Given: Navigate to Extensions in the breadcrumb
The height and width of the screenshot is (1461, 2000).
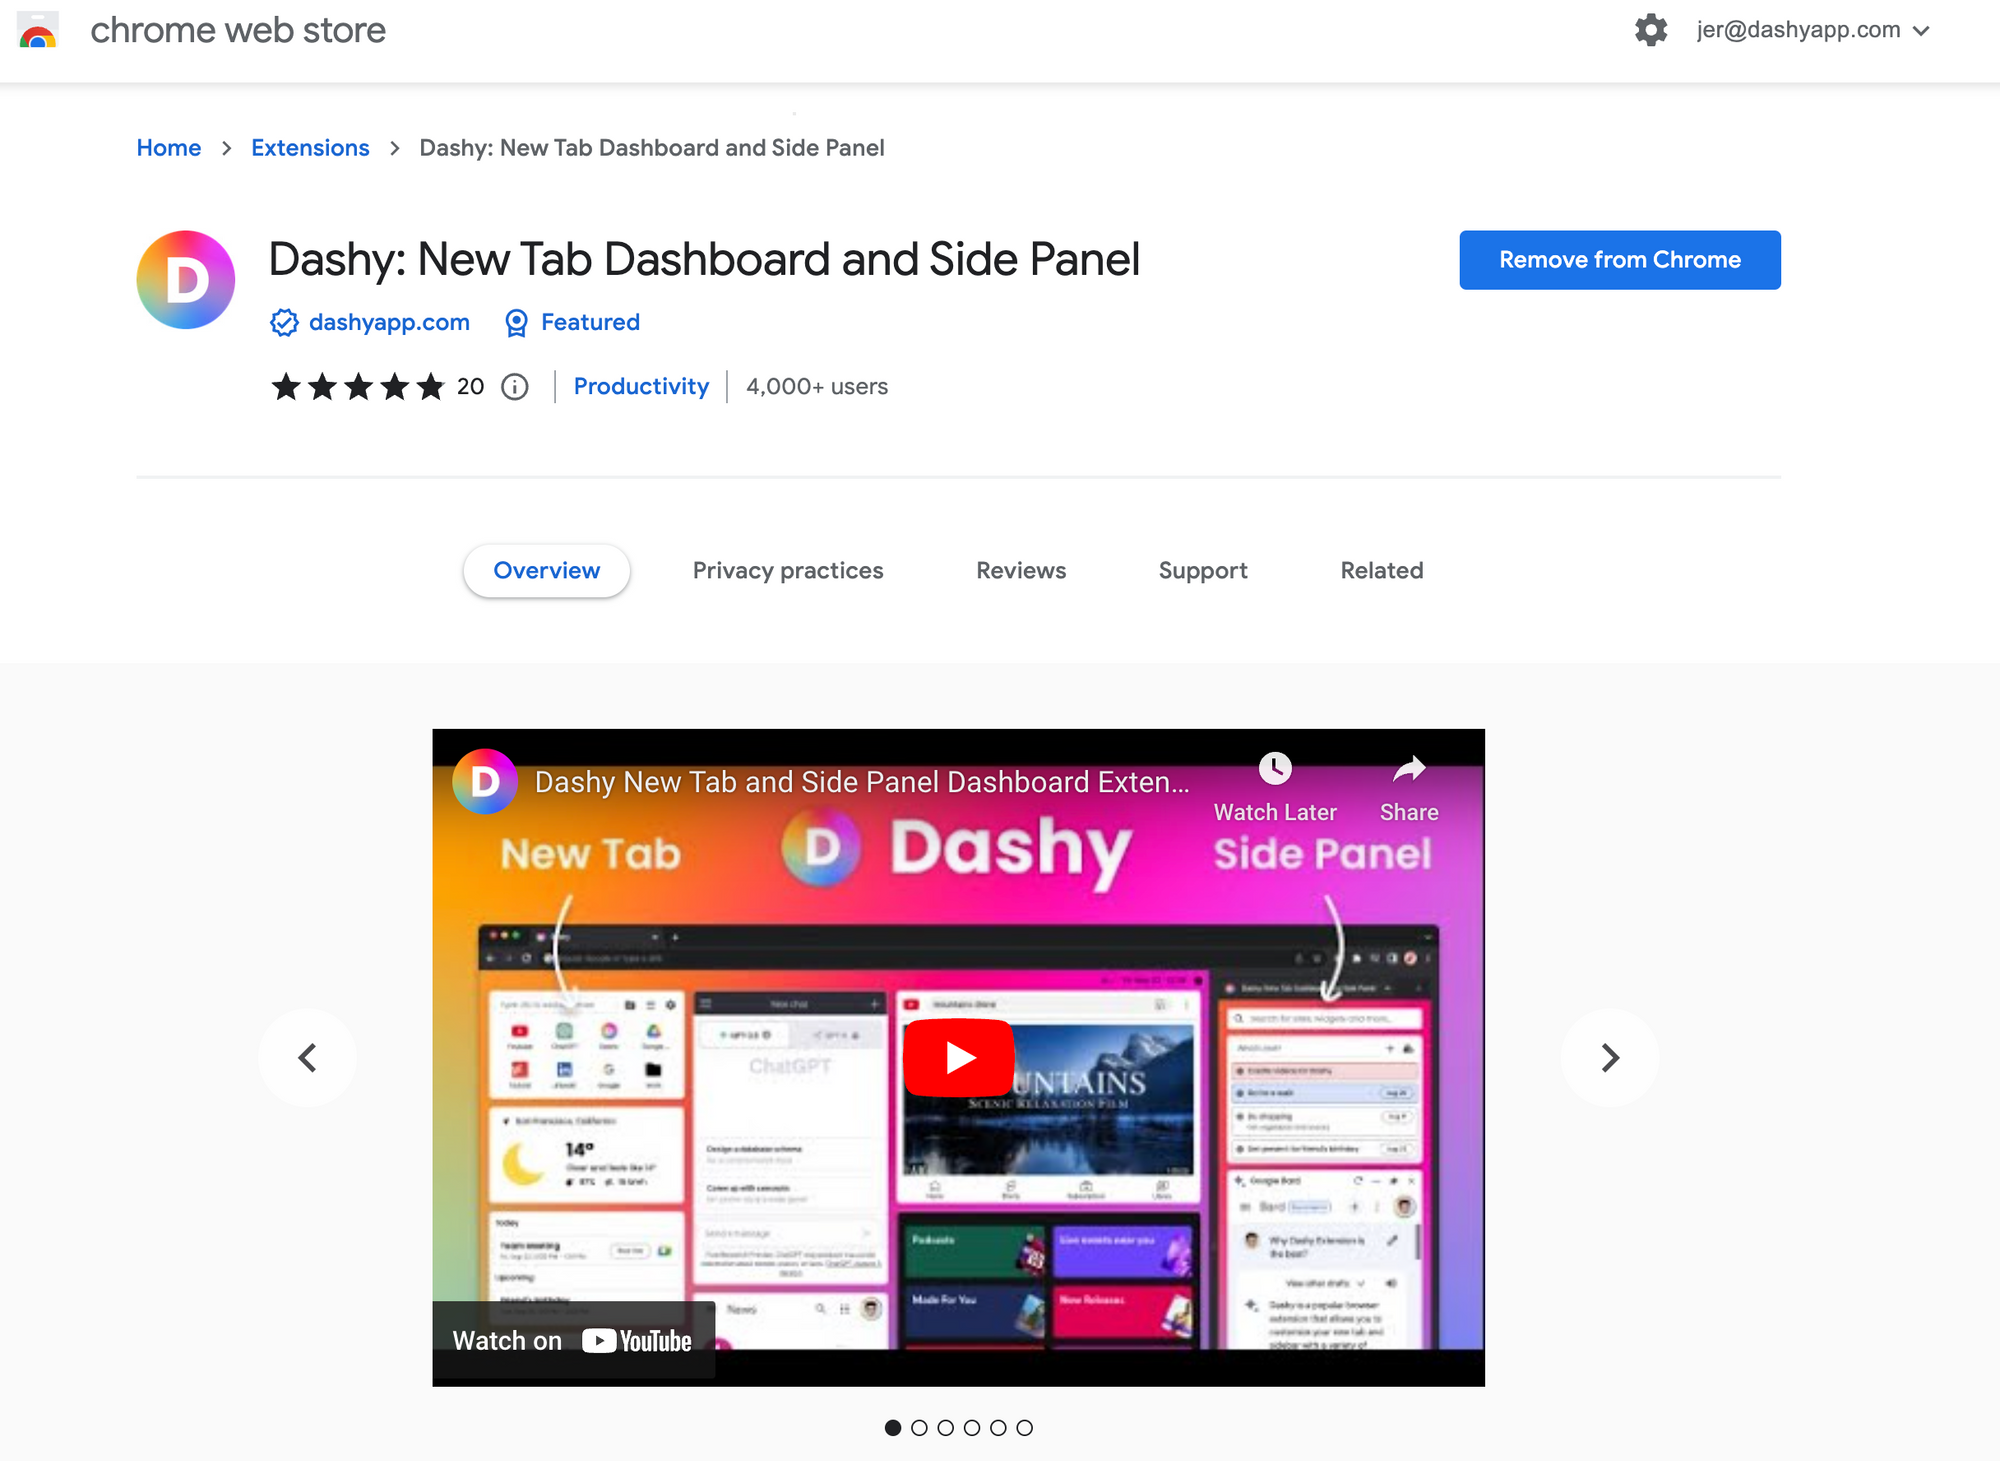Looking at the screenshot, I should (310, 147).
